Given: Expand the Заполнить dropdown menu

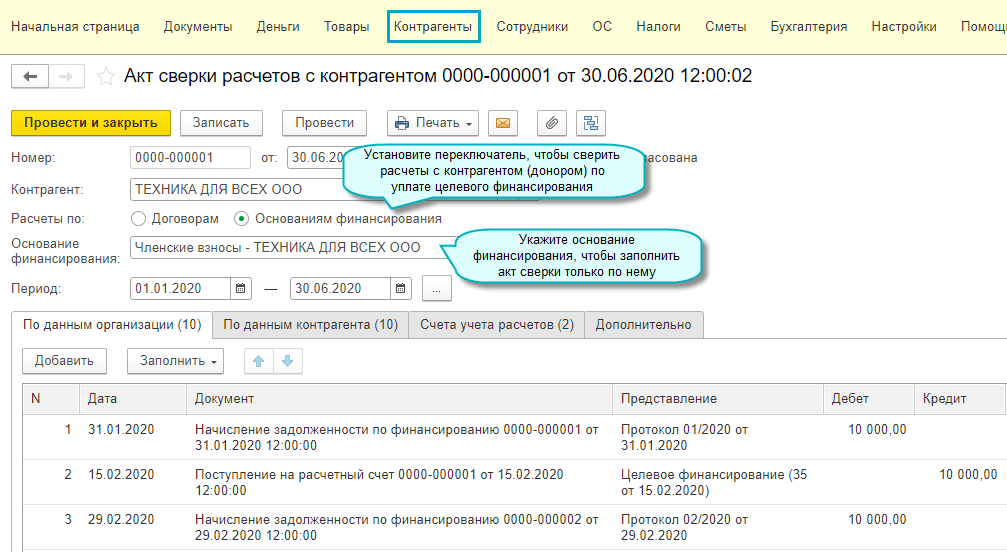Looking at the screenshot, I should 175,361.
